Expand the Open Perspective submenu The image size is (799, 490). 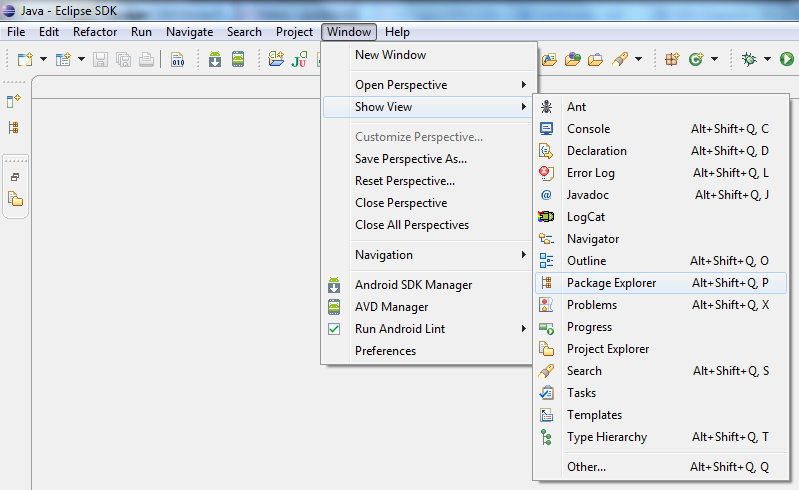[429, 85]
